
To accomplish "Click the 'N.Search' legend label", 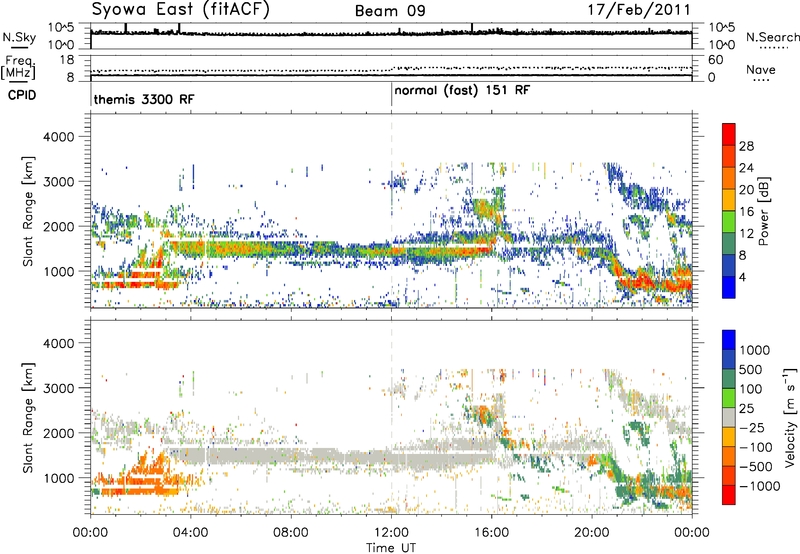I will click(772, 37).
